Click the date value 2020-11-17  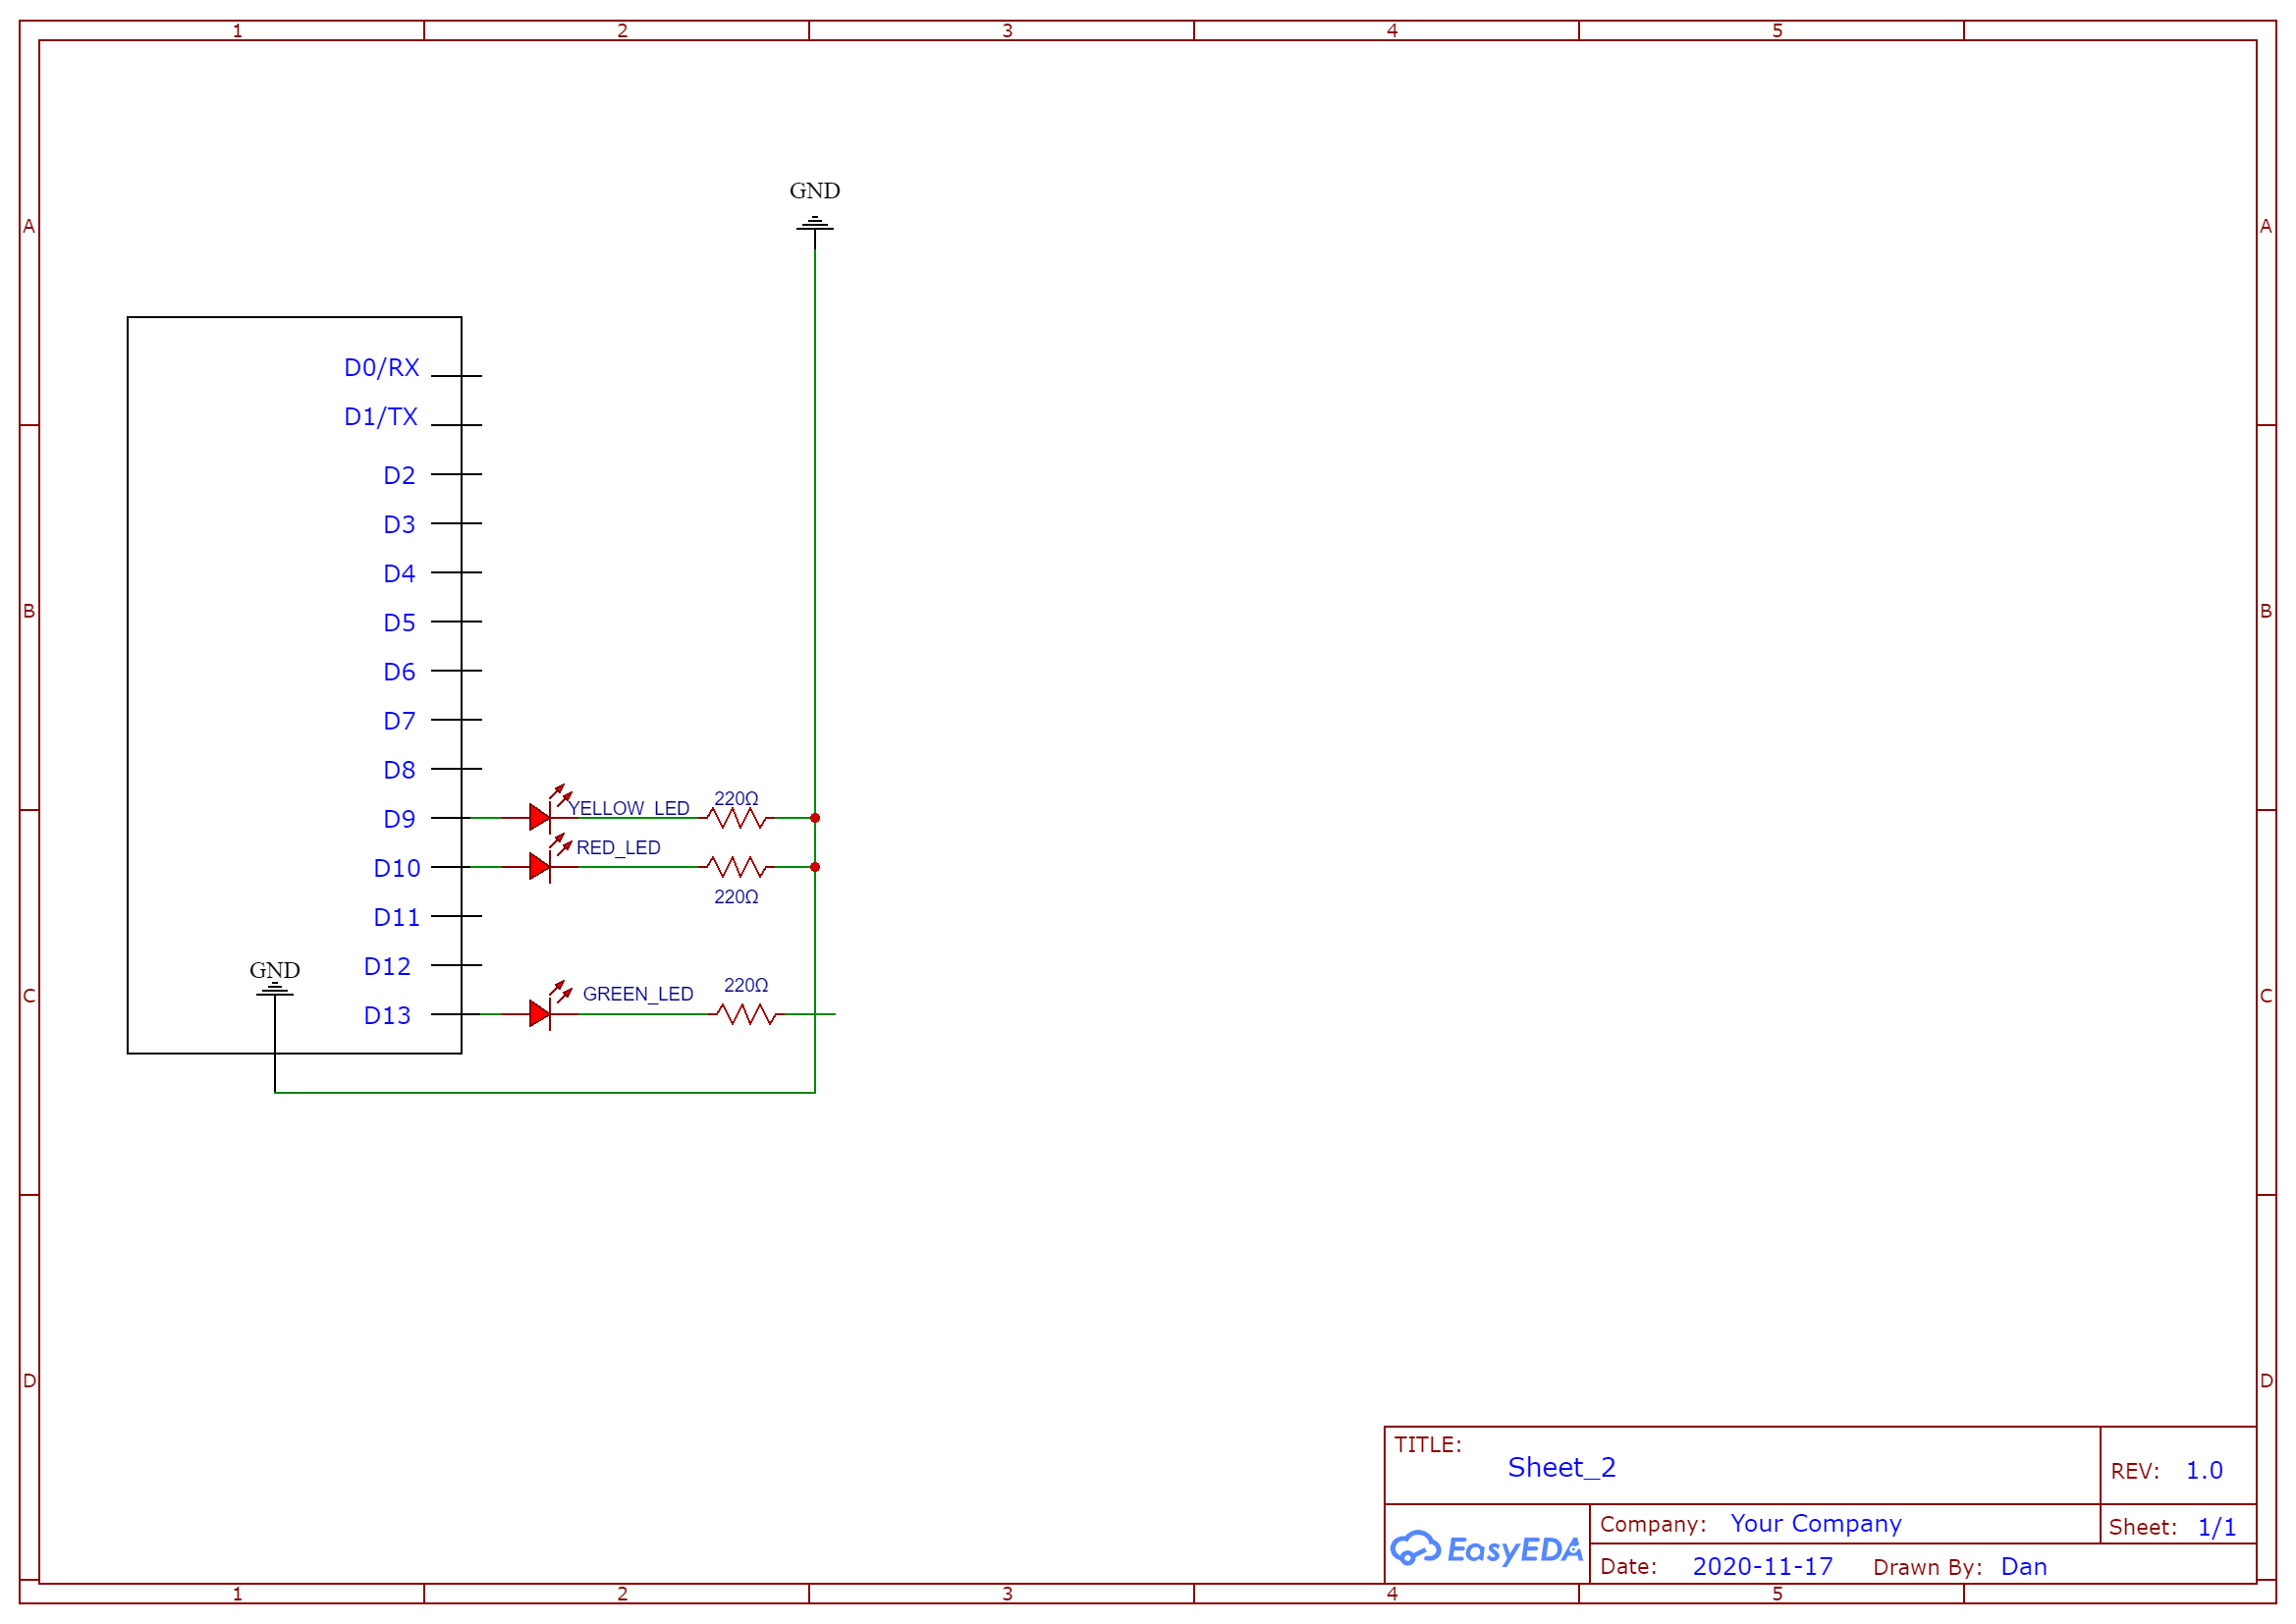coord(1762,1566)
